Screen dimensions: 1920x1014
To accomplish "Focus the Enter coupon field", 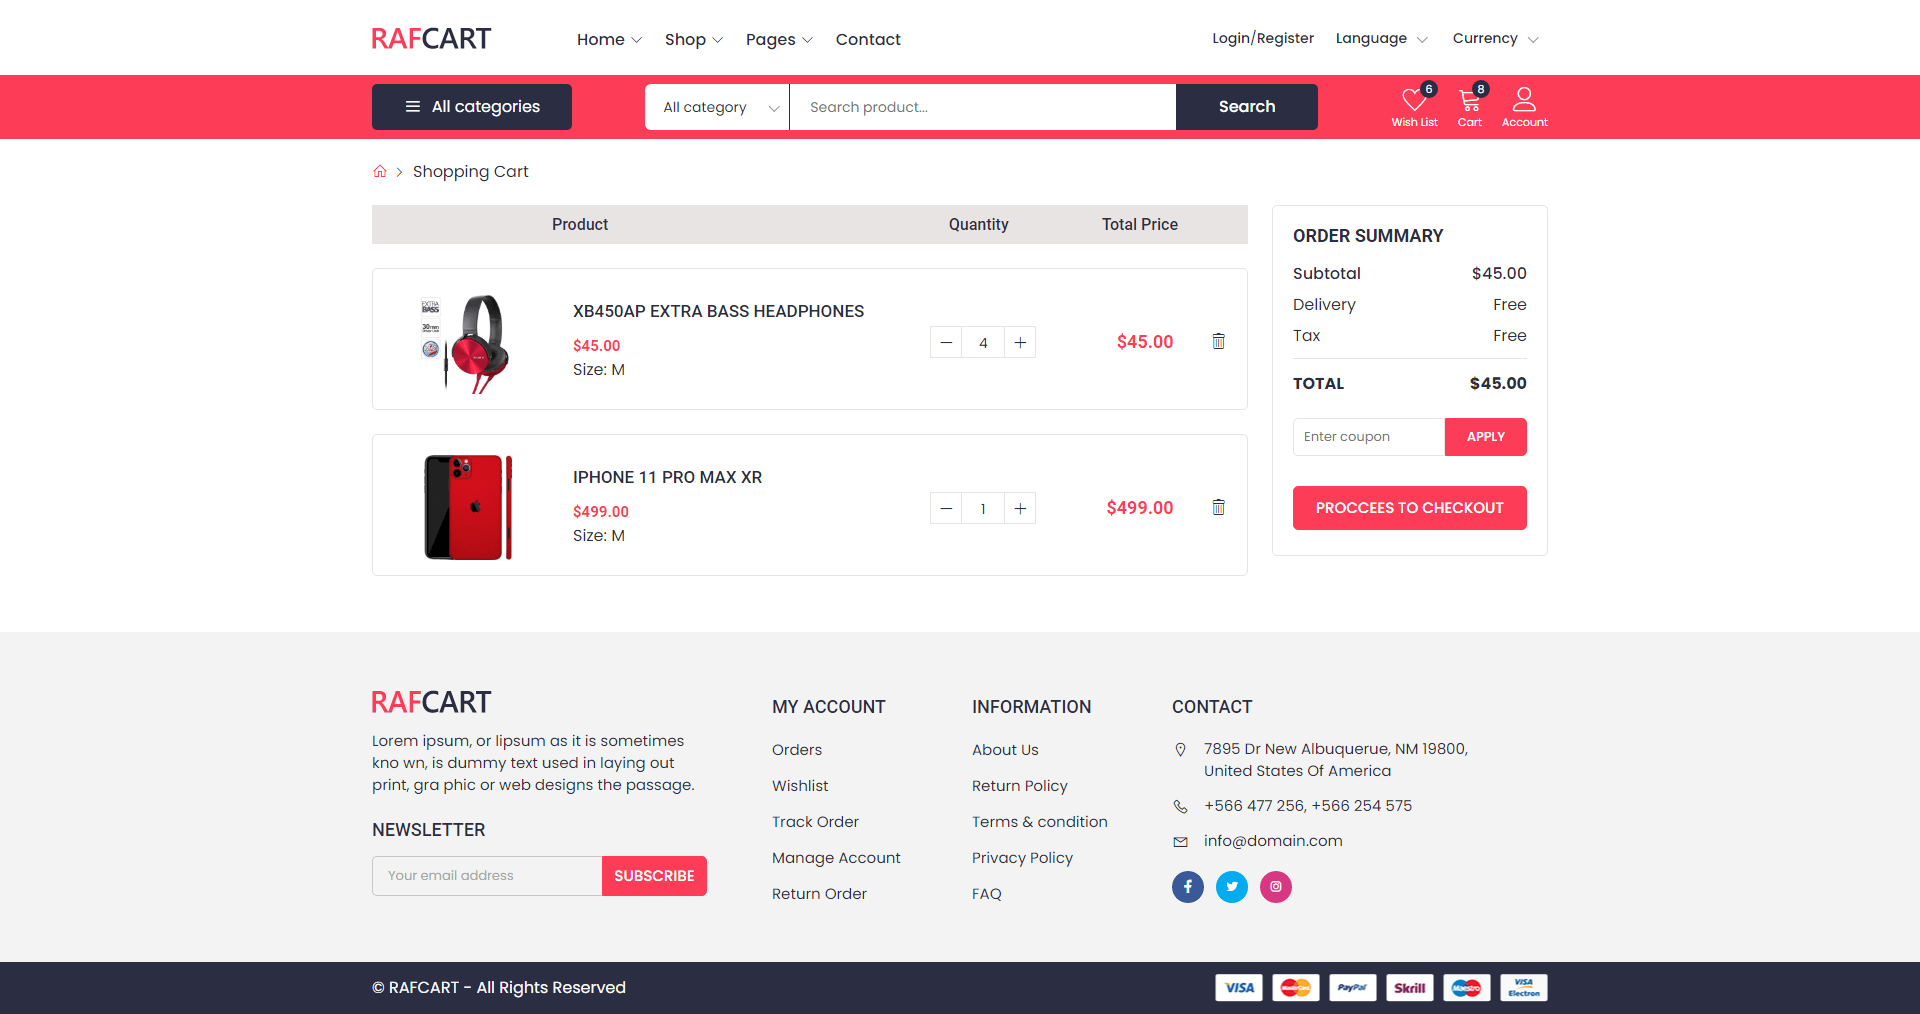I will (x=1369, y=437).
